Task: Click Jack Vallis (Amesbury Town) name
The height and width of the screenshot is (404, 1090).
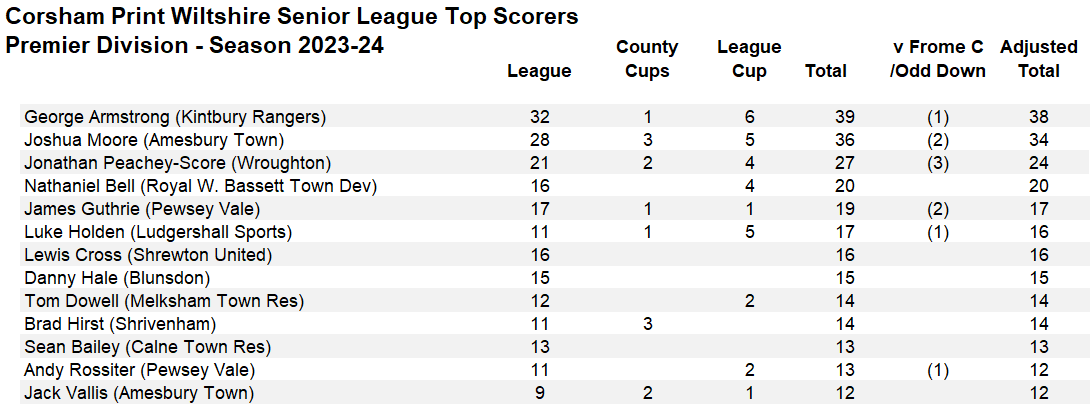Action: 138,393
